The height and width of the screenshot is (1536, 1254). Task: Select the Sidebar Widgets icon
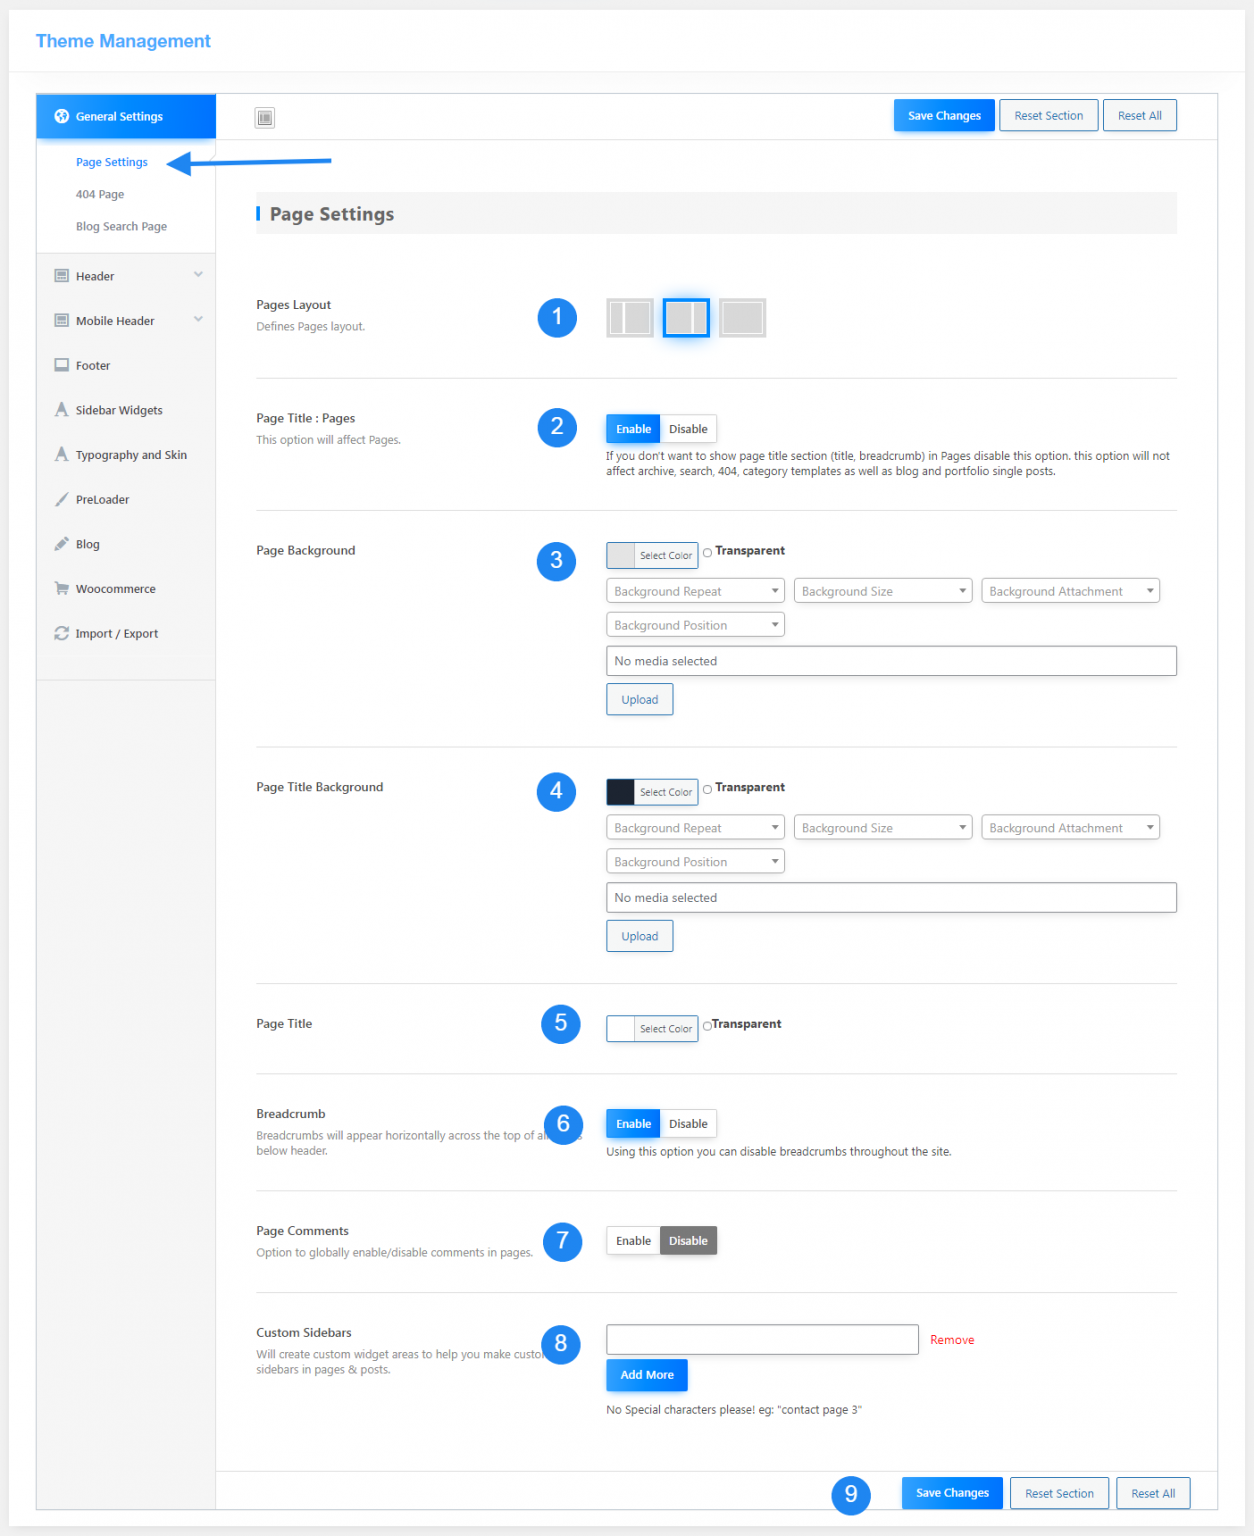pos(62,410)
